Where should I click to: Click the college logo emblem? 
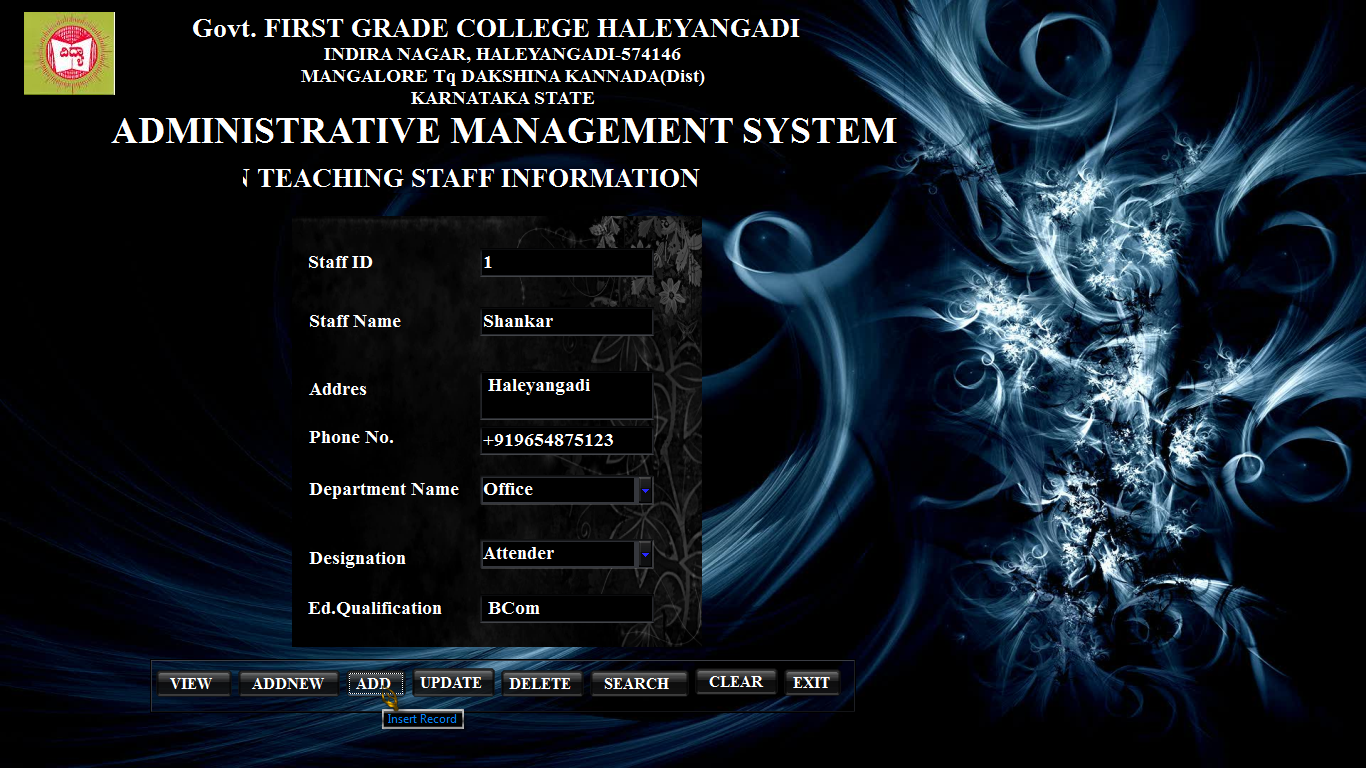click(x=69, y=54)
